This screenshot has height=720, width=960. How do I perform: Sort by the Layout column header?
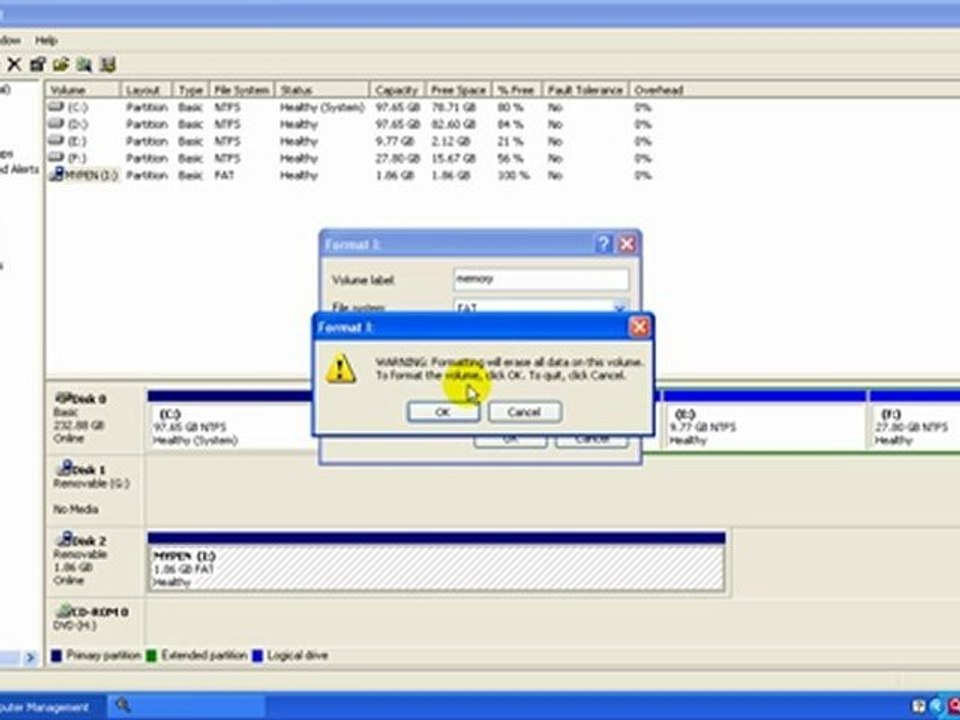coord(146,90)
